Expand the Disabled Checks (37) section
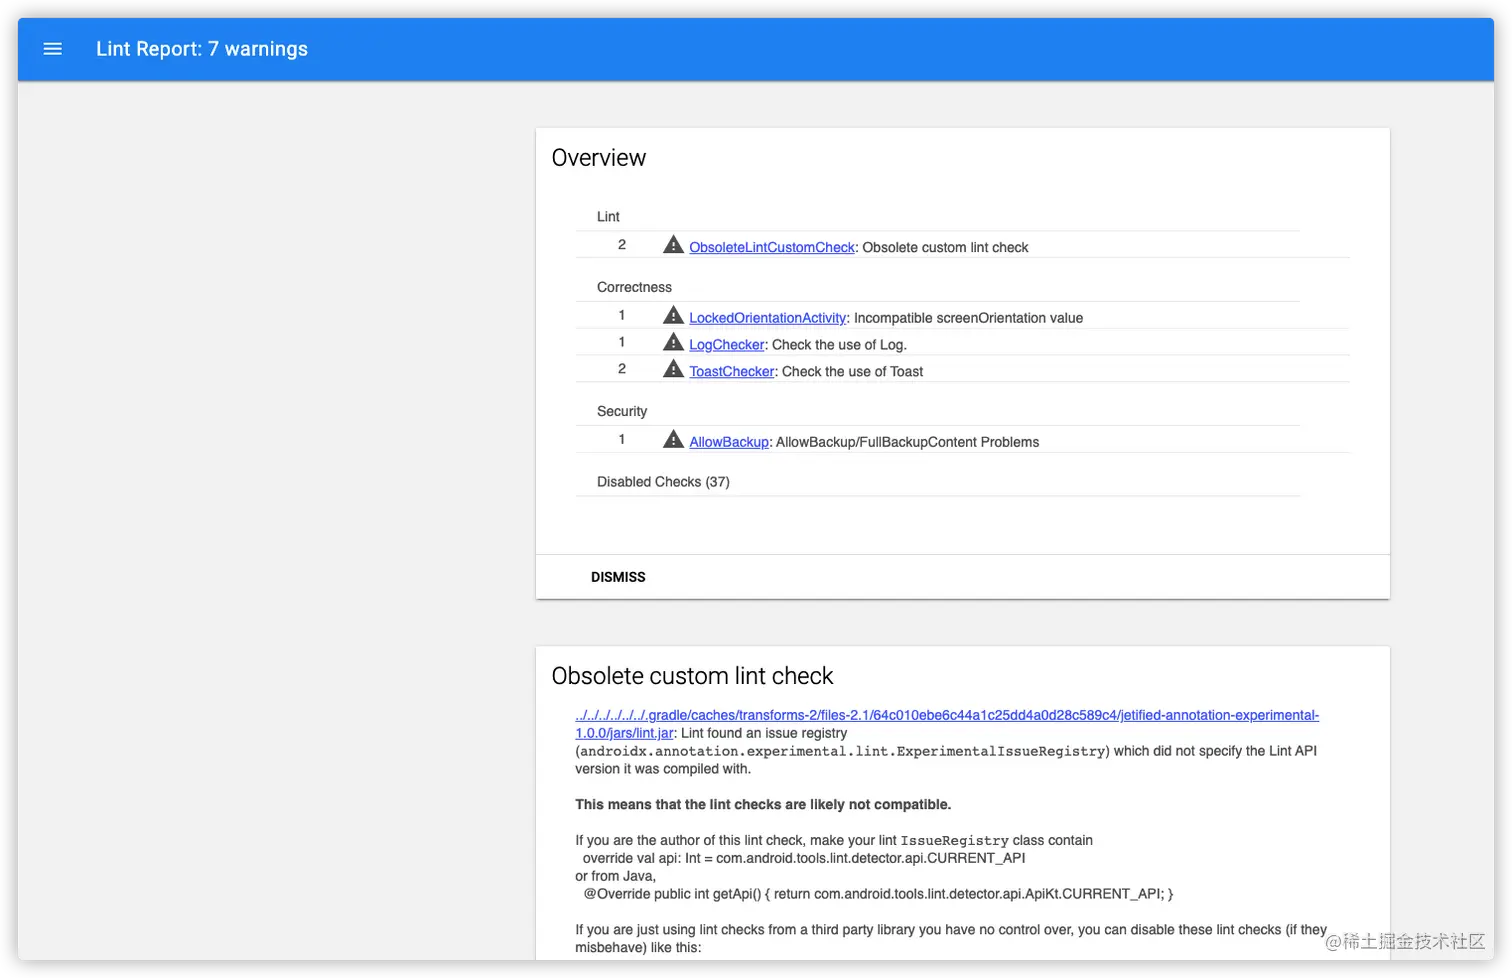 click(663, 481)
